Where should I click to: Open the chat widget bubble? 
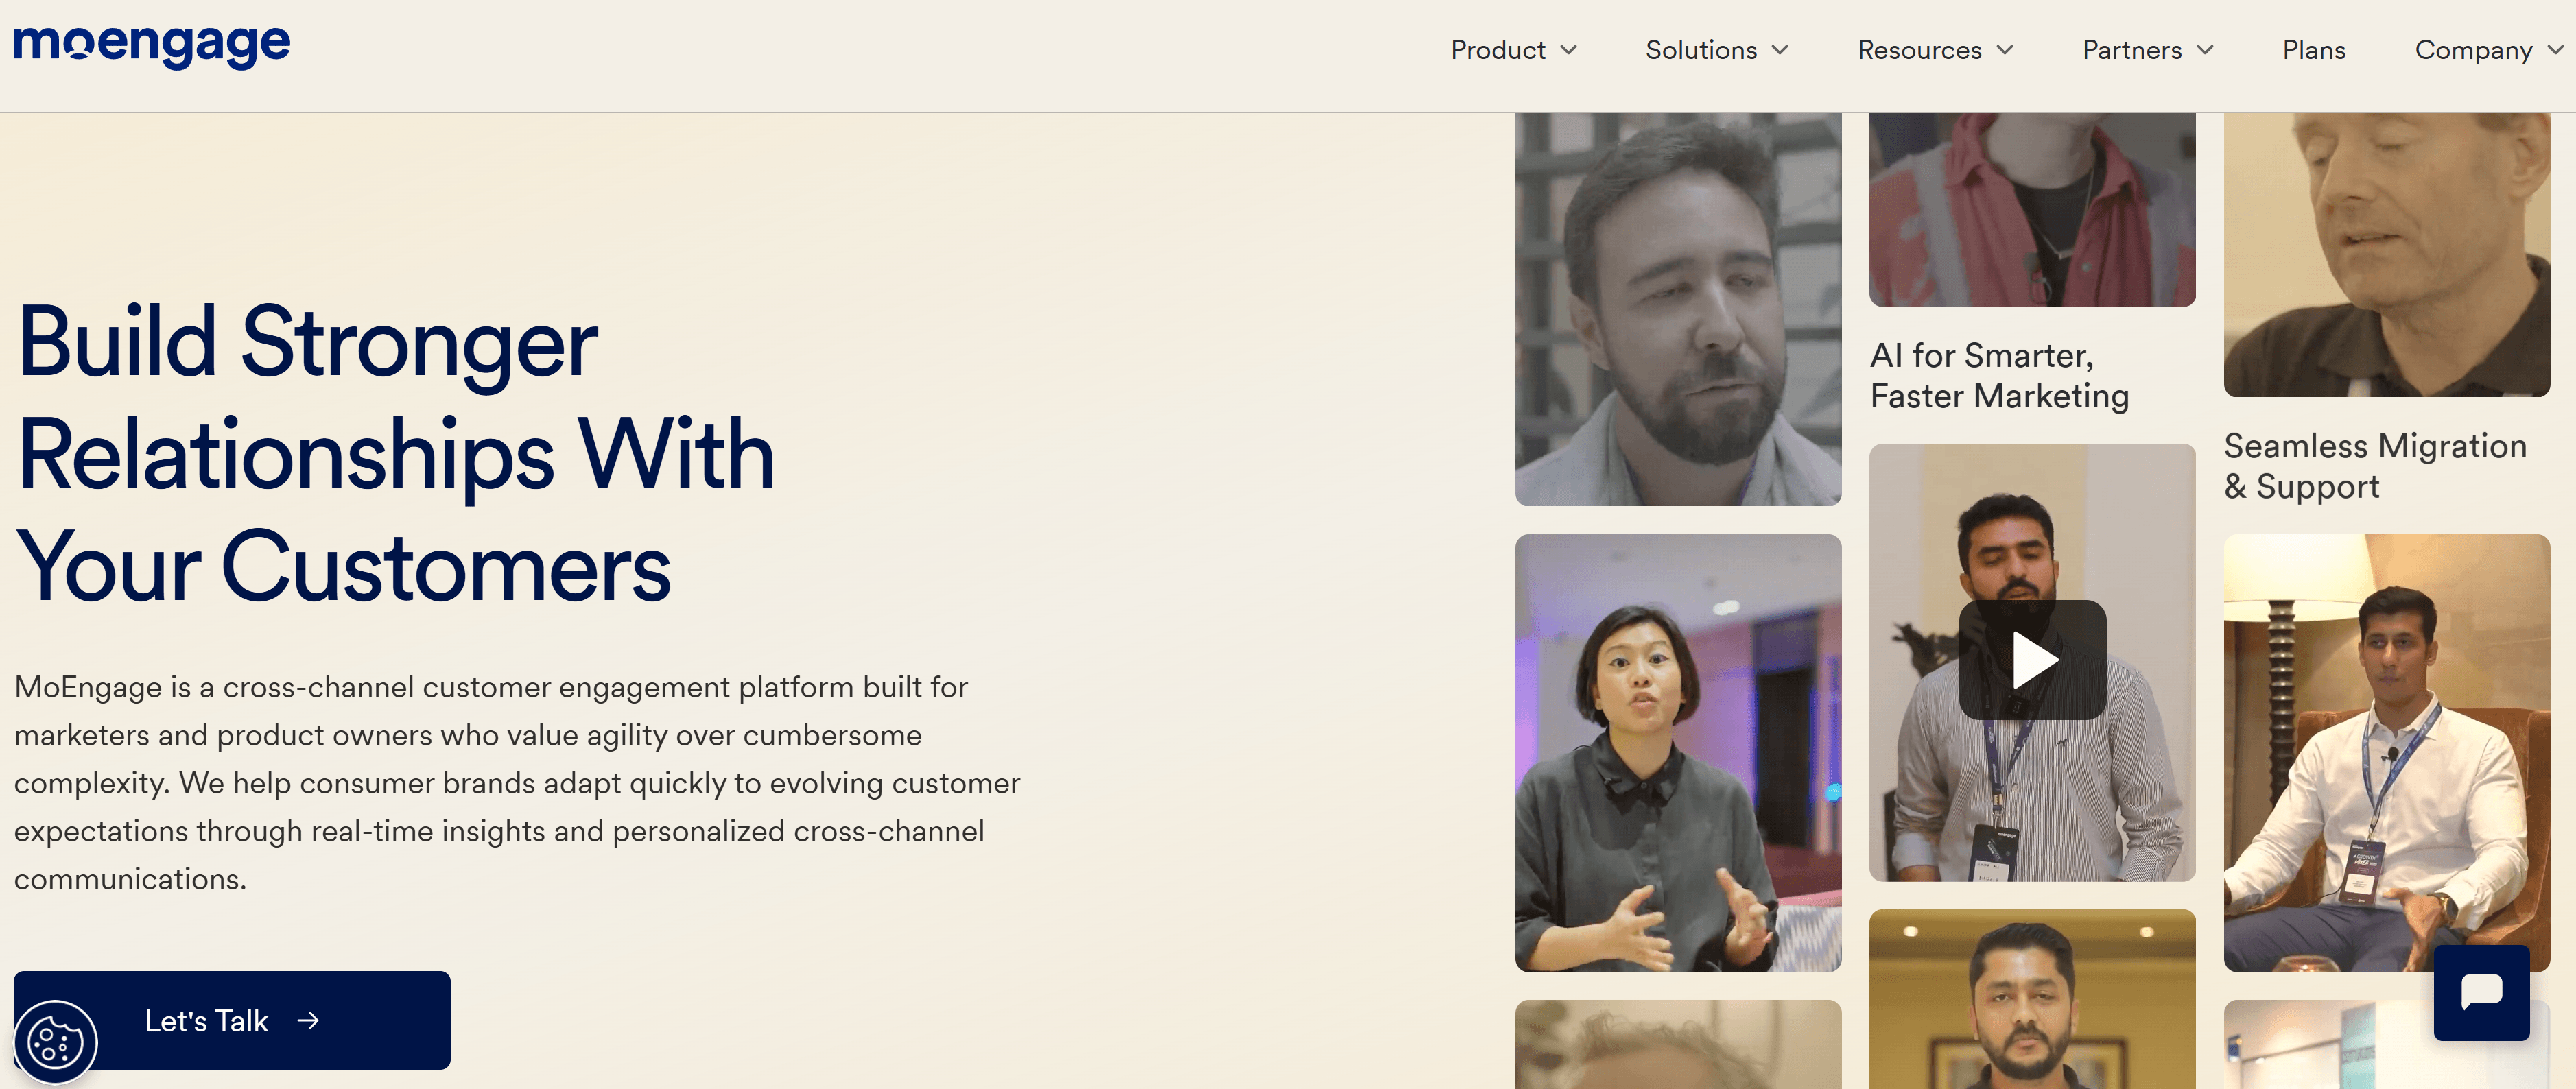pyautogui.click(x=2481, y=992)
